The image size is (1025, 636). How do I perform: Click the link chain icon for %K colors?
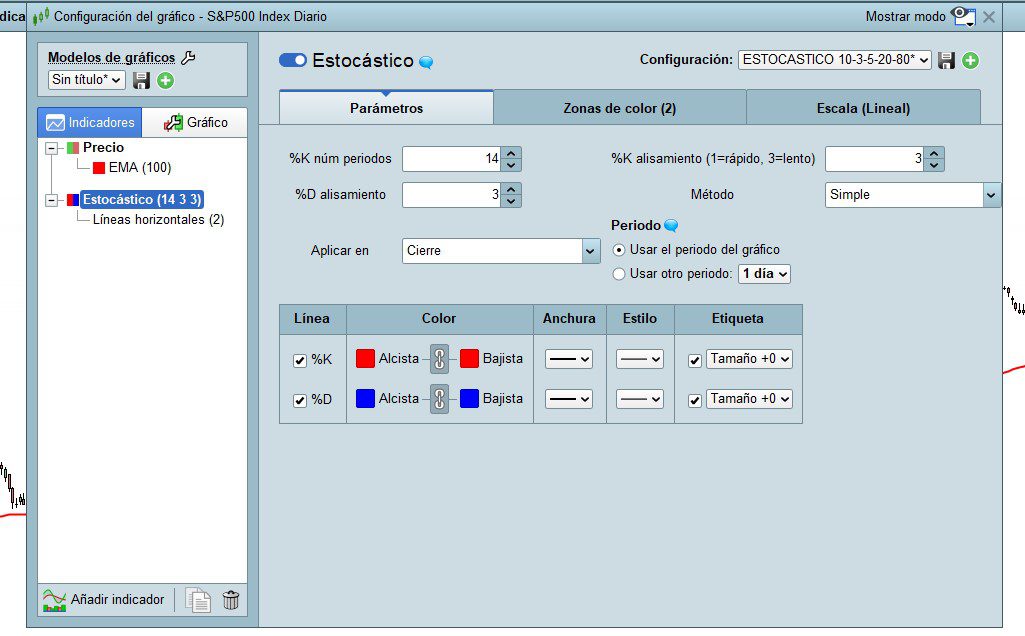click(x=439, y=359)
